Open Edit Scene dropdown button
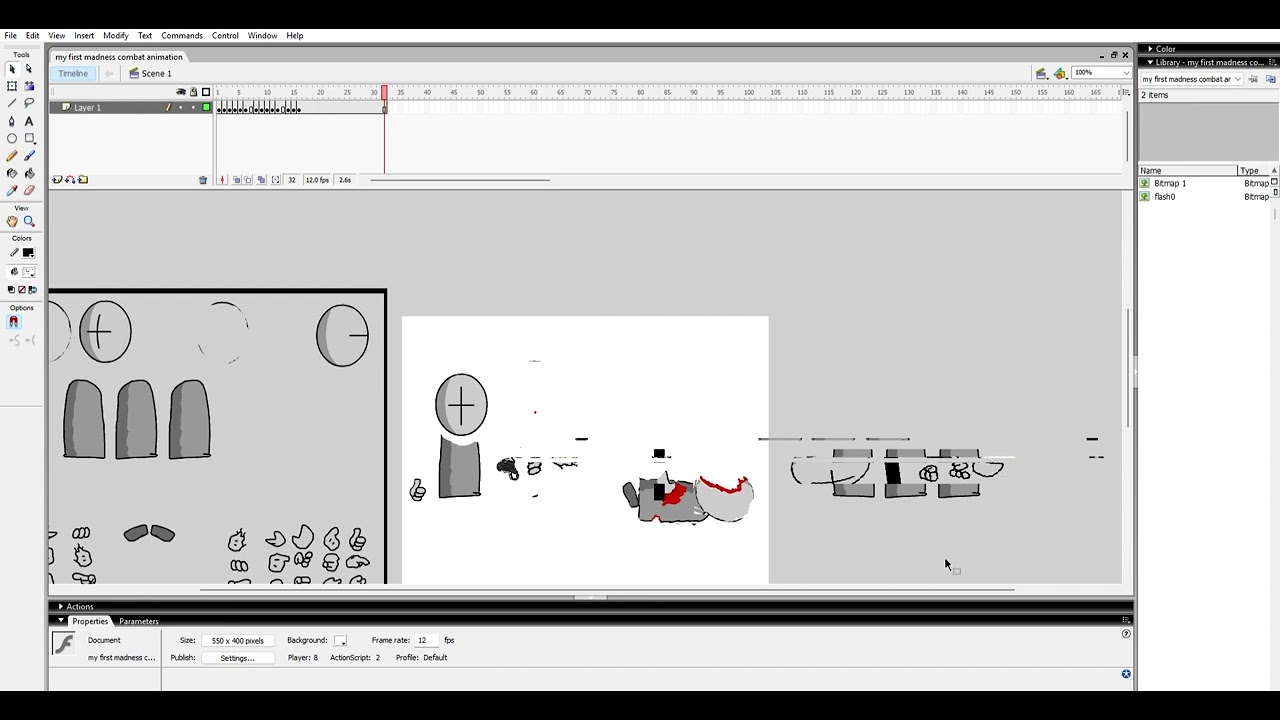1280x720 pixels. coord(1041,73)
